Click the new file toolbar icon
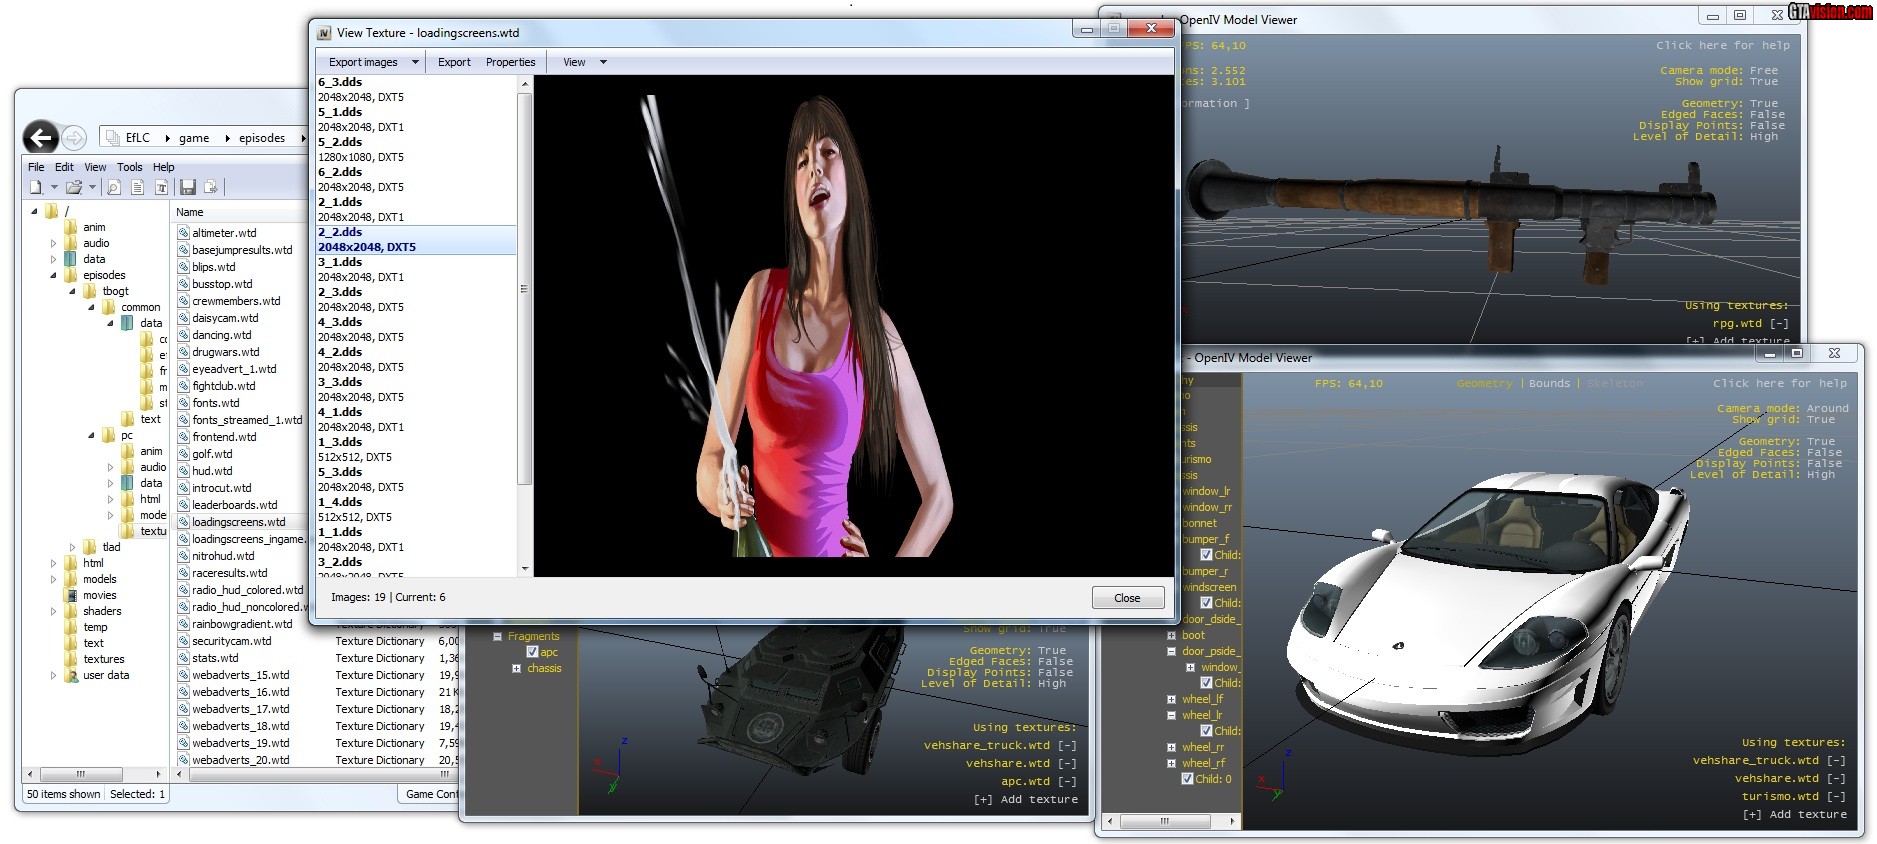This screenshot has height=844, width=1877. 36,187
